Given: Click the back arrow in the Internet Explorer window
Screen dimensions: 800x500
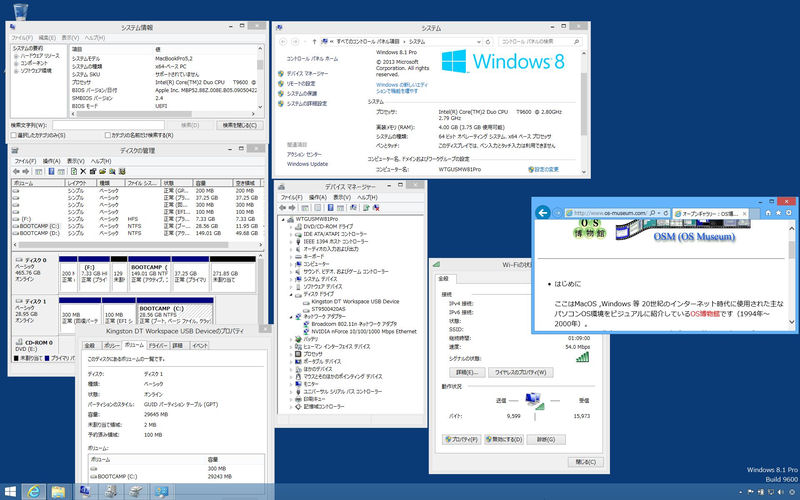Looking at the screenshot, I should (x=543, y=213).
